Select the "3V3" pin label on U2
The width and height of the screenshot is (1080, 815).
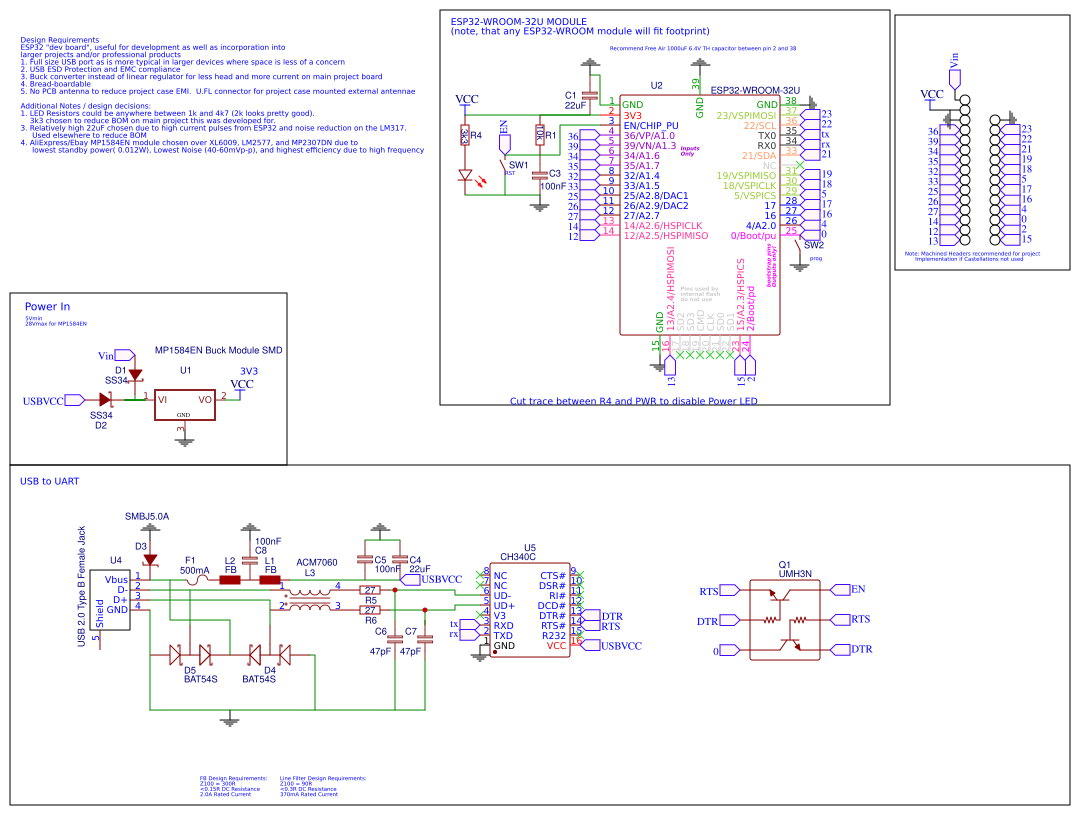coord(632,116)
